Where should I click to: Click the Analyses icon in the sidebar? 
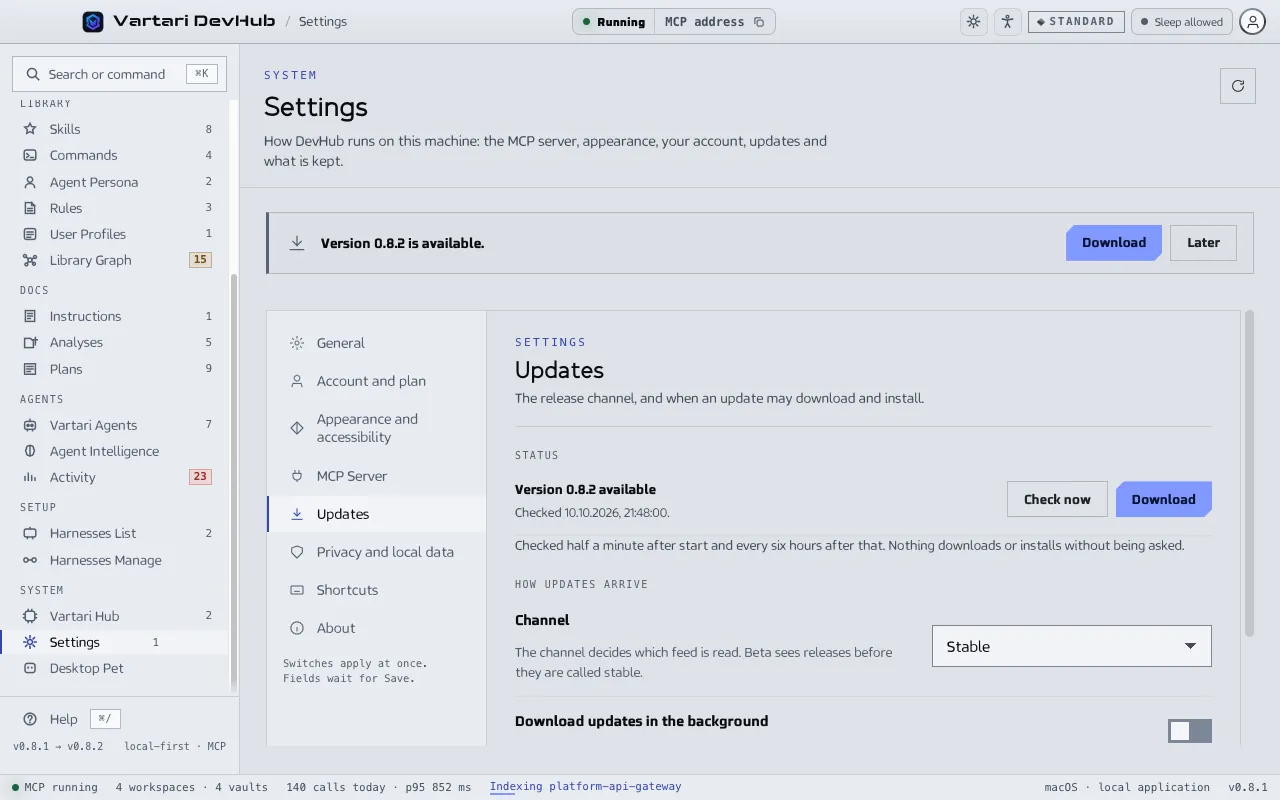click(30, 342)
